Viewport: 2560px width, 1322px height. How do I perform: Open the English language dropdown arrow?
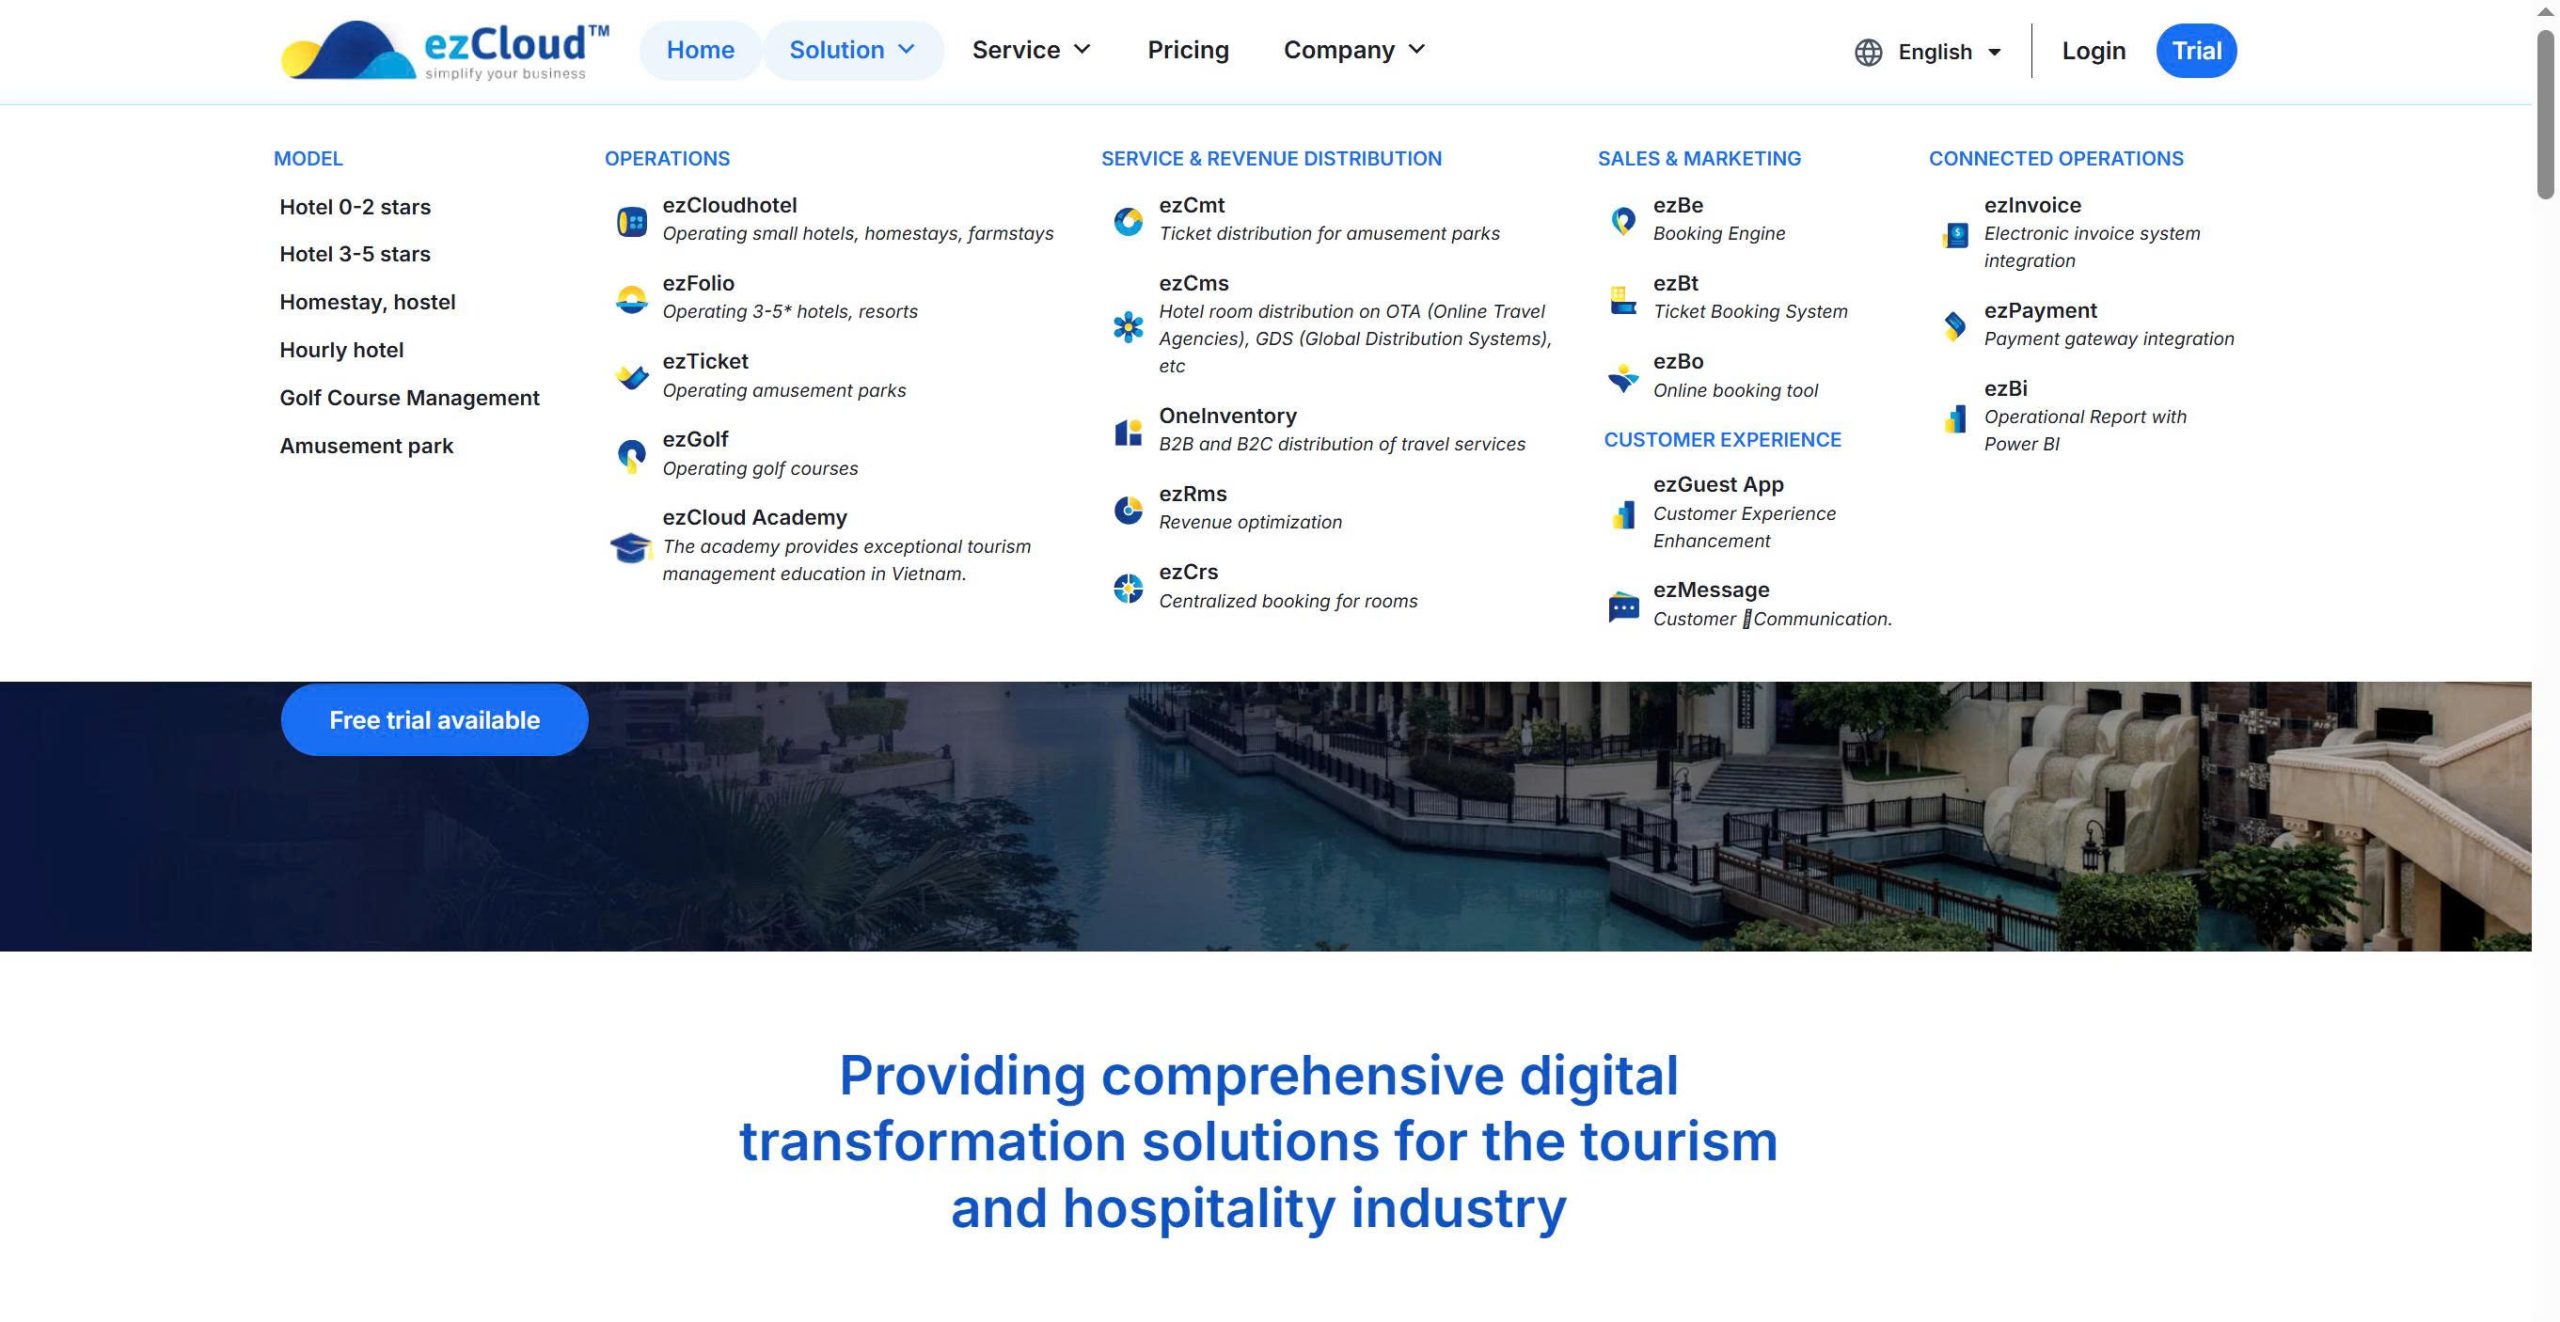[1994, 53]
